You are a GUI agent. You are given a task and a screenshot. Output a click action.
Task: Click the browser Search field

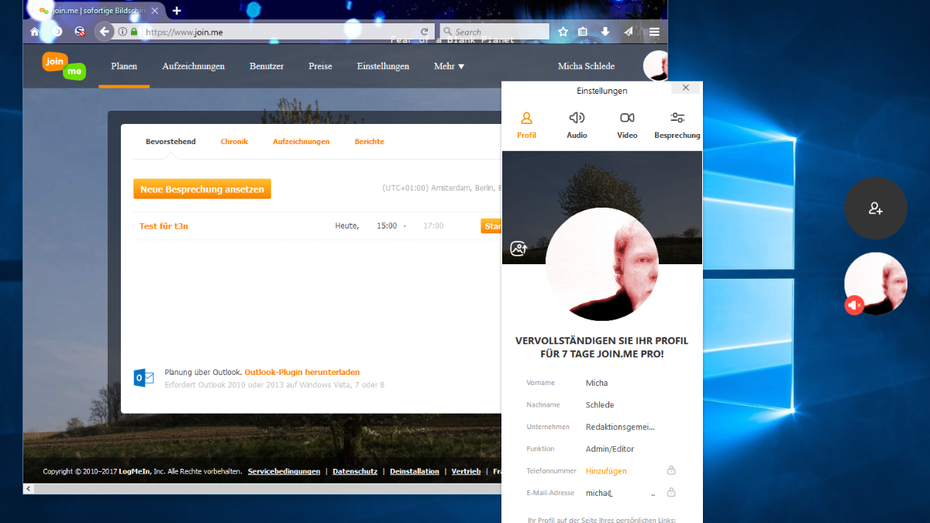tap(495, 32)
